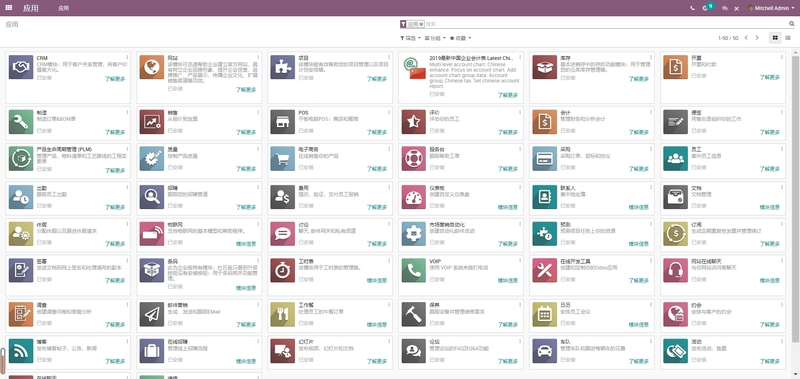800x379 pixels.
Task: Click the 工时表 stopwatch icon
Action: 283,270
